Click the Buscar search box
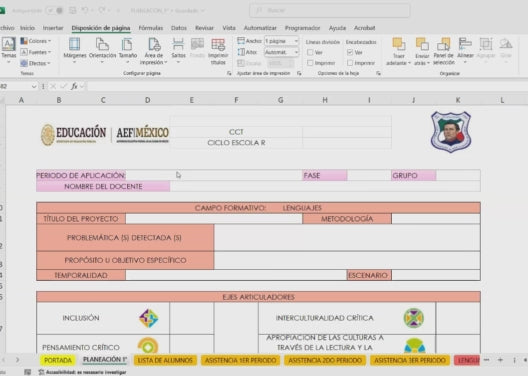The image size is (528, 376). [x=330, y=10]
